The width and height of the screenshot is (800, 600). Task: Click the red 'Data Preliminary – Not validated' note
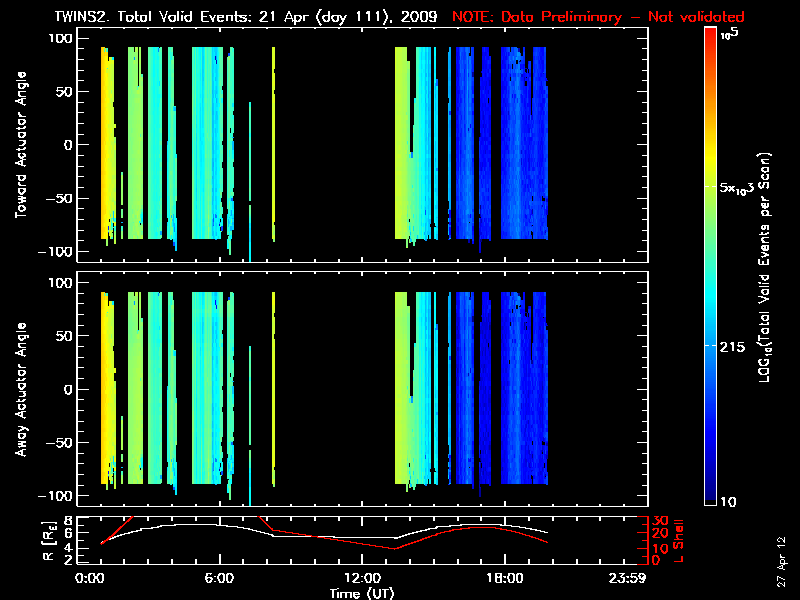click(x=598, y=17)
